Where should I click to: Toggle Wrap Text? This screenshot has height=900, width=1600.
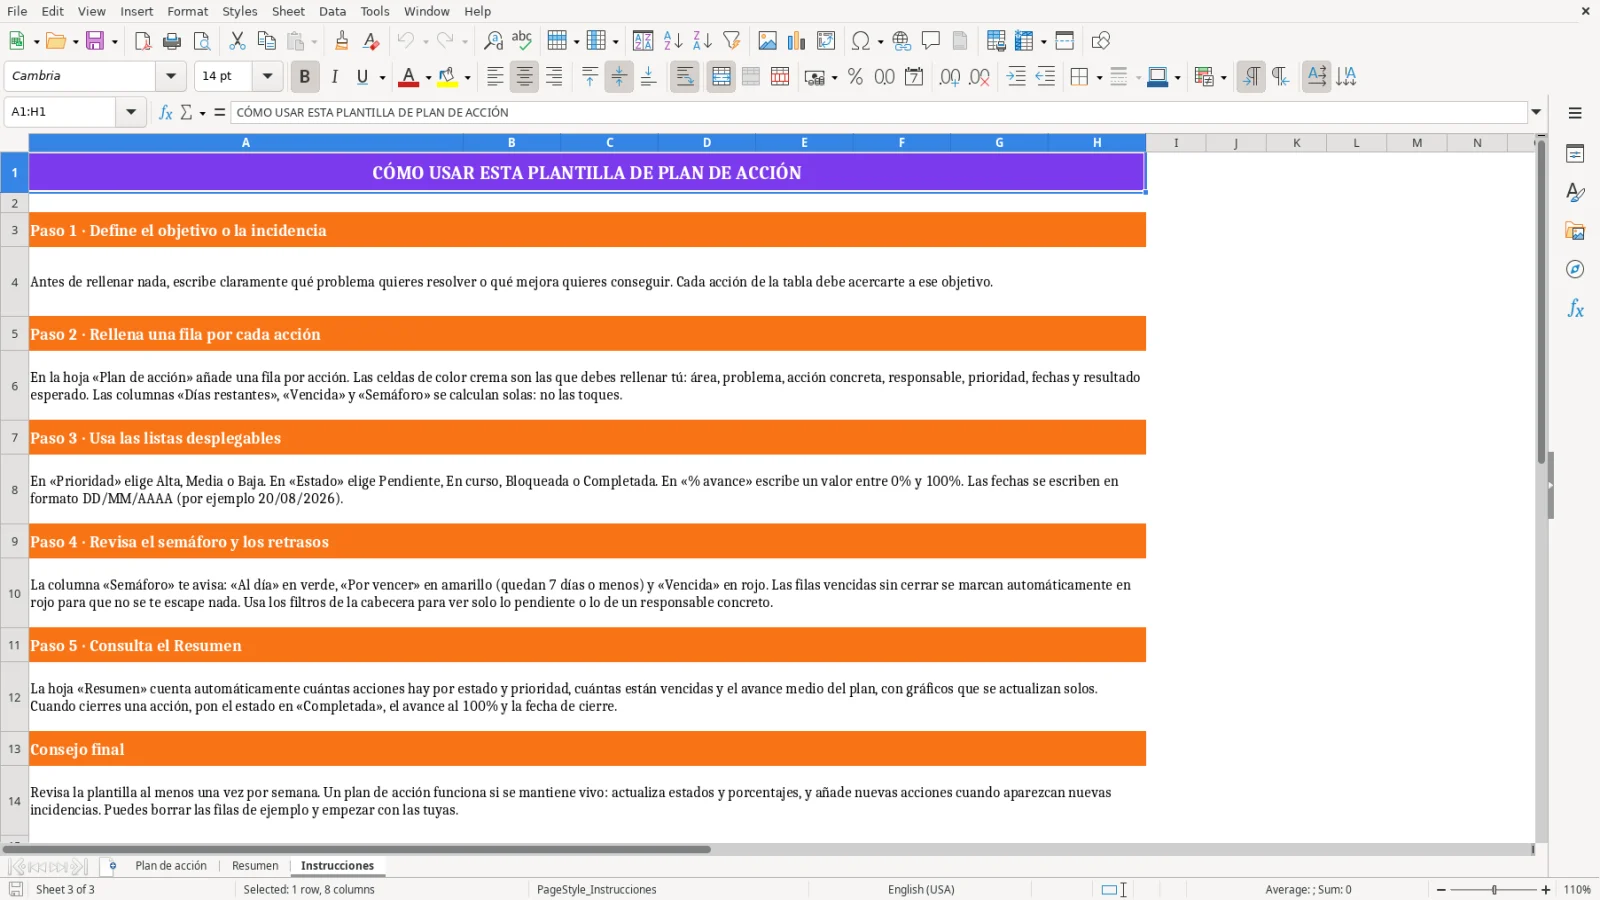685,77
